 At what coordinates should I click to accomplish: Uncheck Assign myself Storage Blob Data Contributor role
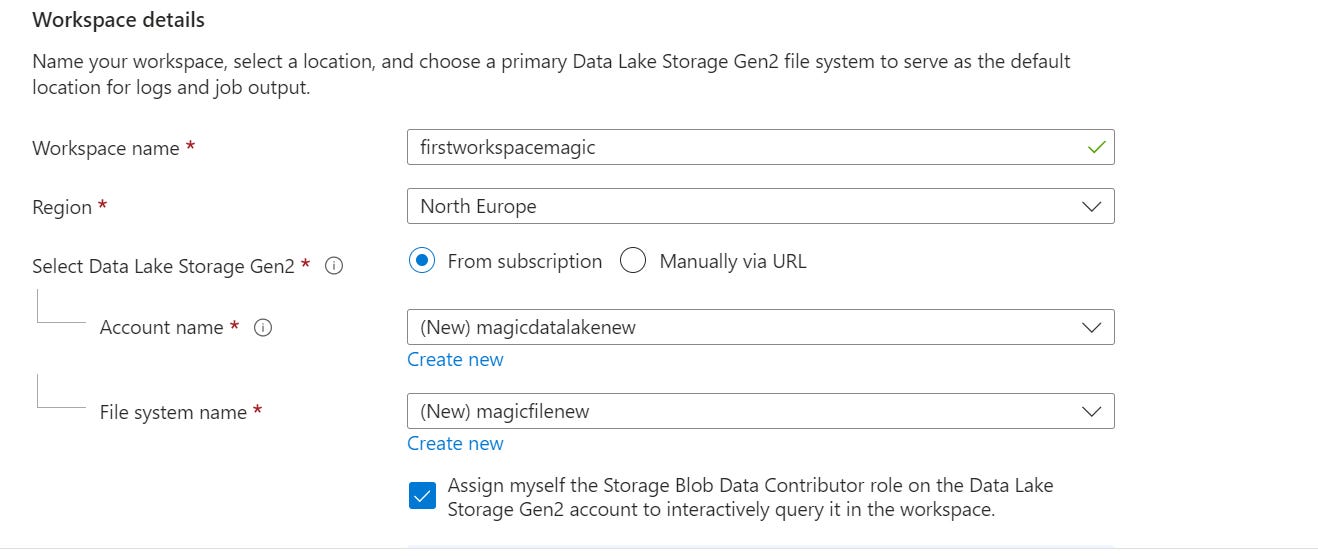point(422,496)
